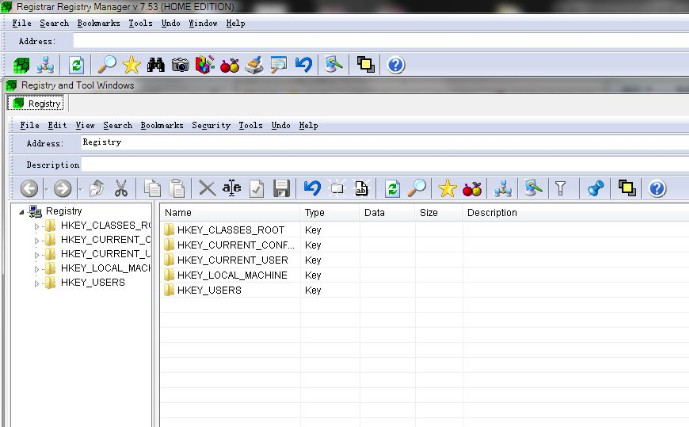Click the funnel filter icon
Viewport: 689px width, 427px height.
[560, 189]
